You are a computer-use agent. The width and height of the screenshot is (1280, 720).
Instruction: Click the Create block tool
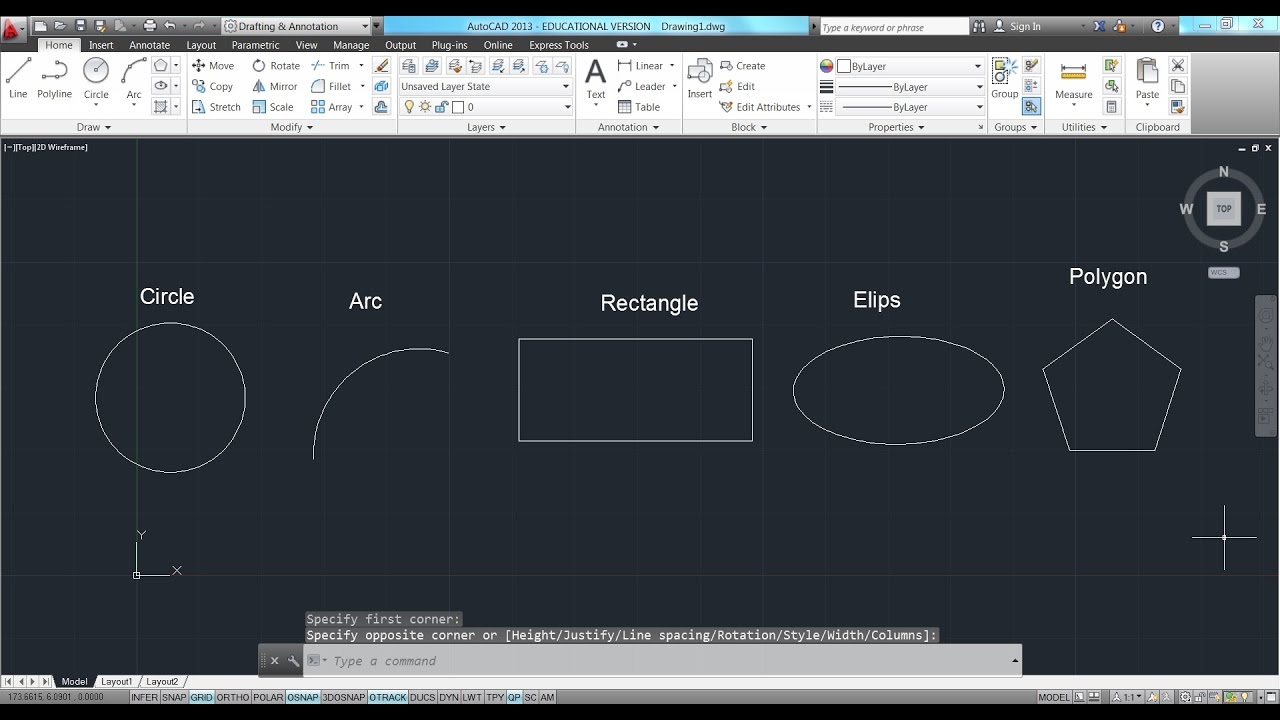pos(742,66)
